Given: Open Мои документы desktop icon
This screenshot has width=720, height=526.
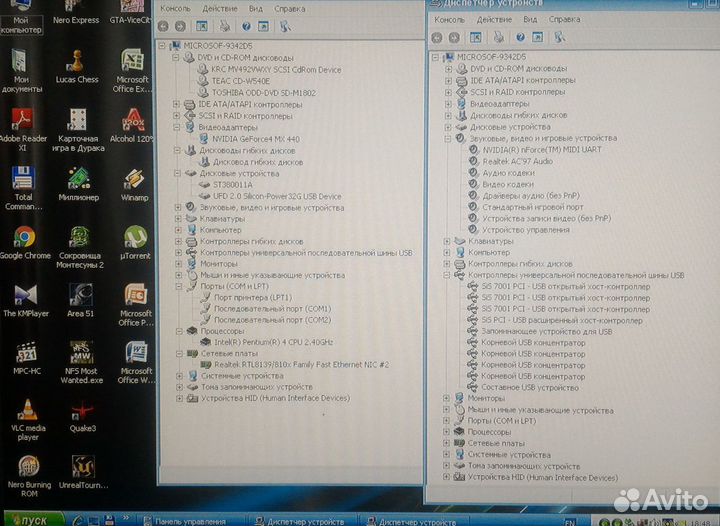Looking at the screenshot, I should click(x=21, y=71).
